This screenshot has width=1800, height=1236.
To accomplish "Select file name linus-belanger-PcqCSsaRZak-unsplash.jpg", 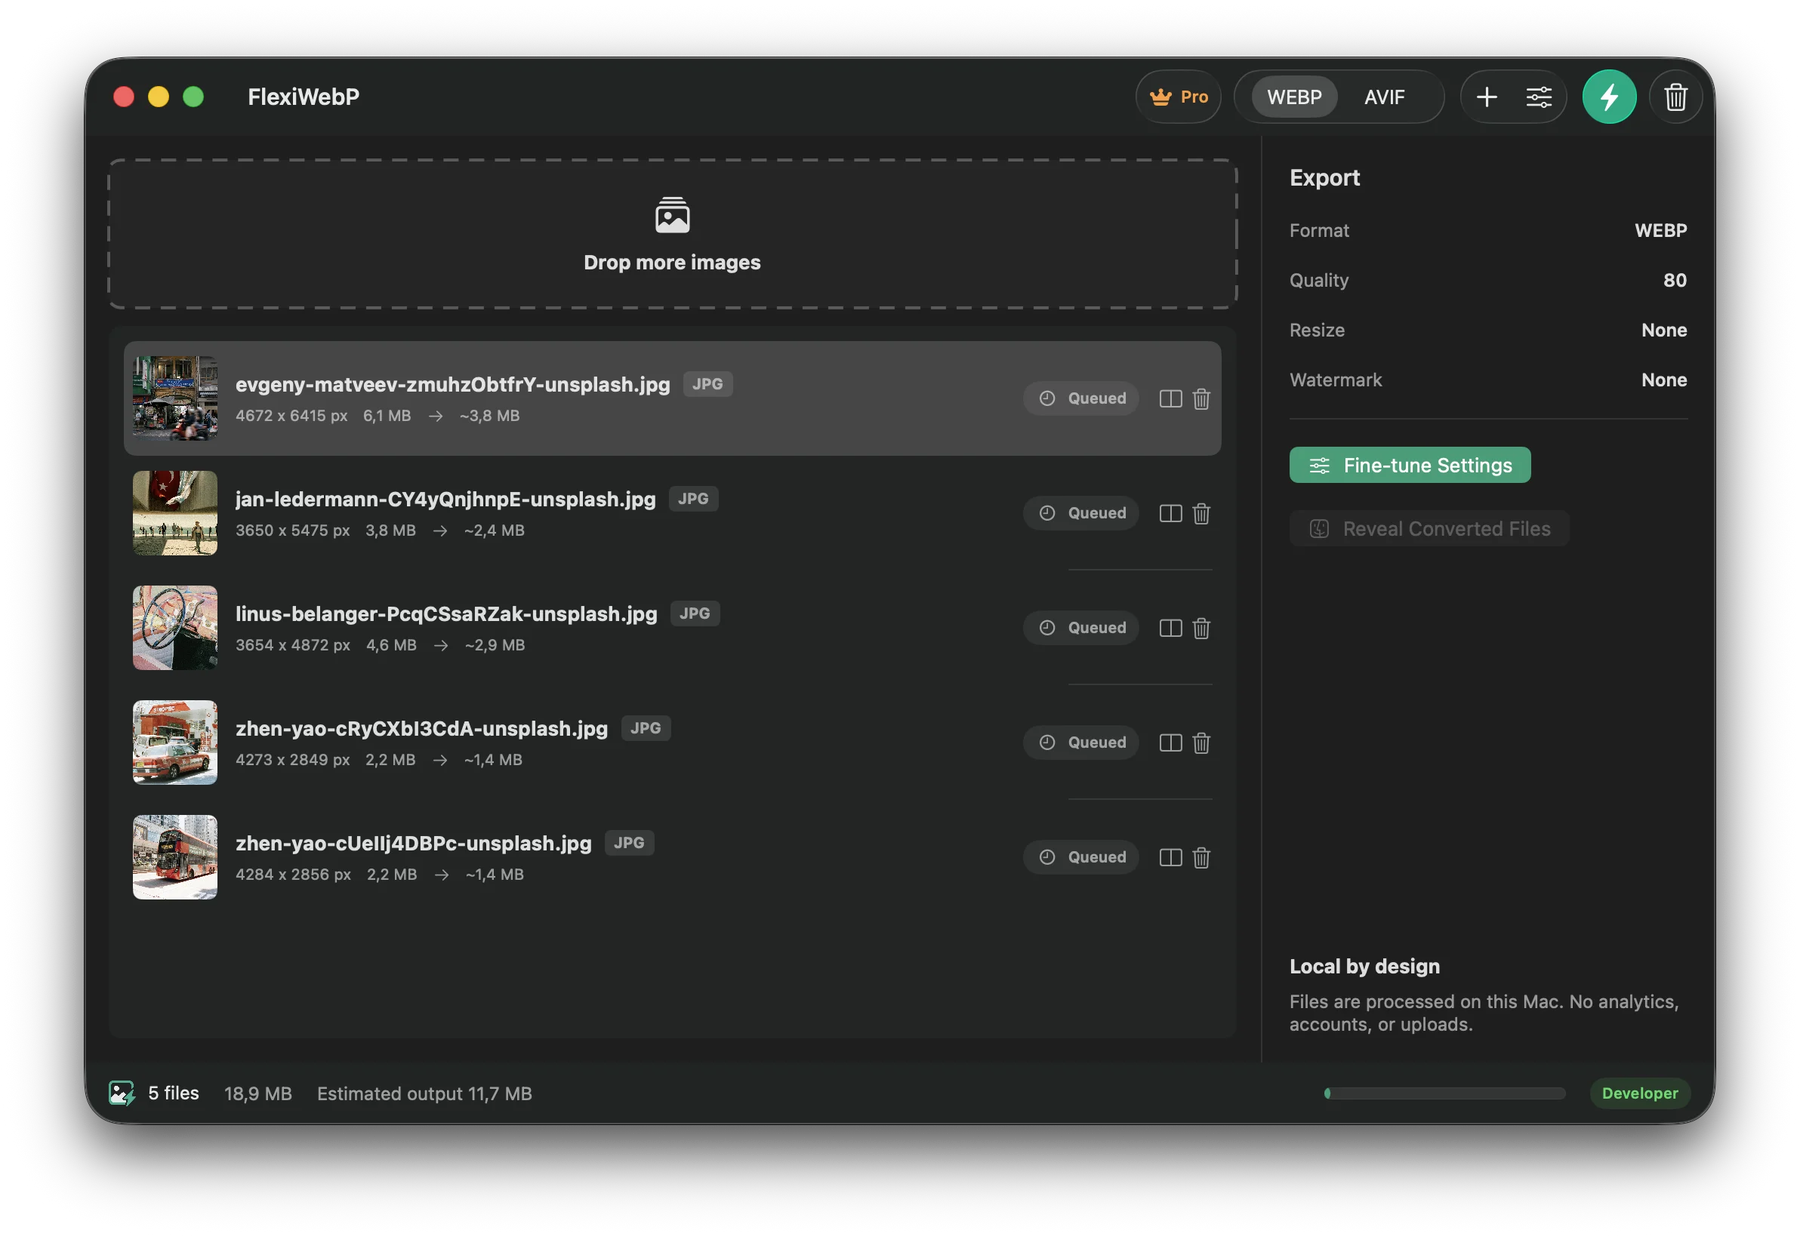I will [446, 614].
